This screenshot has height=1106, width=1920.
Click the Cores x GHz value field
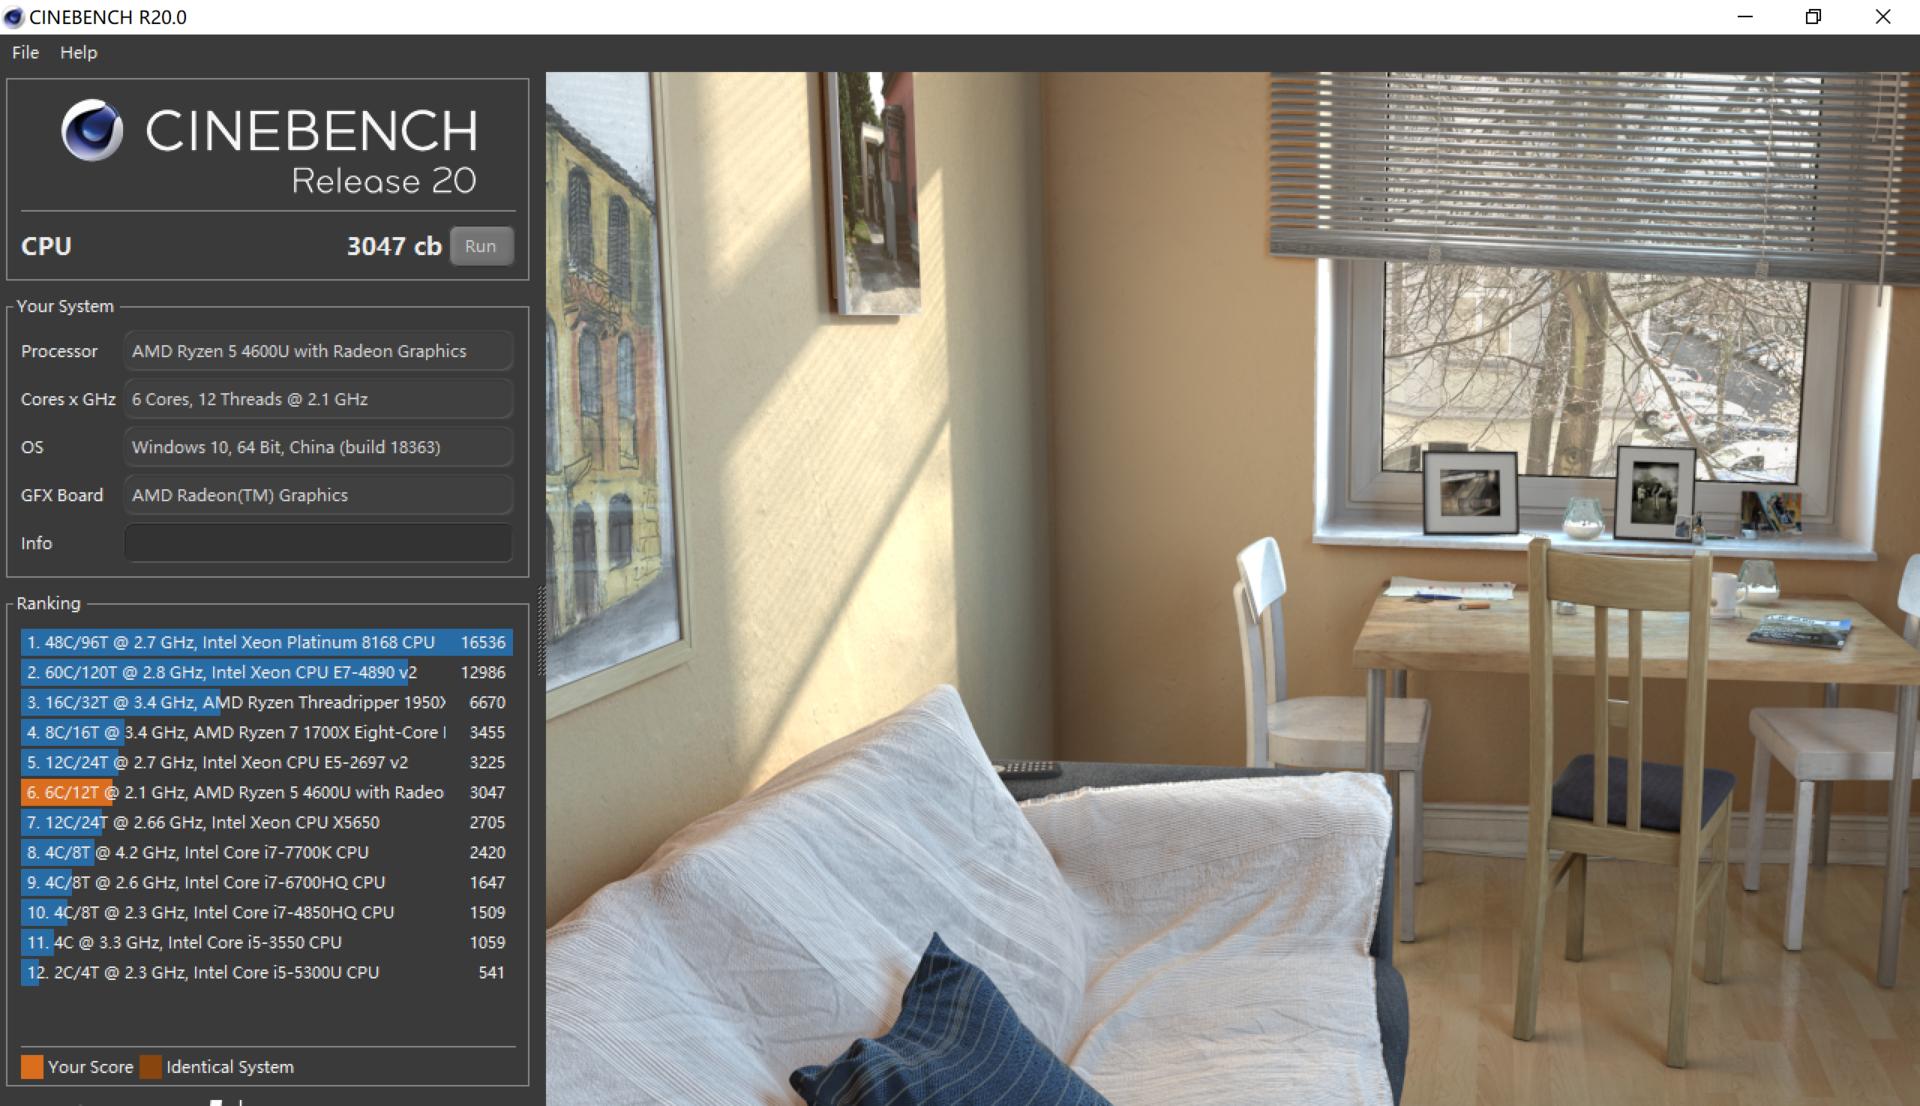318,399
